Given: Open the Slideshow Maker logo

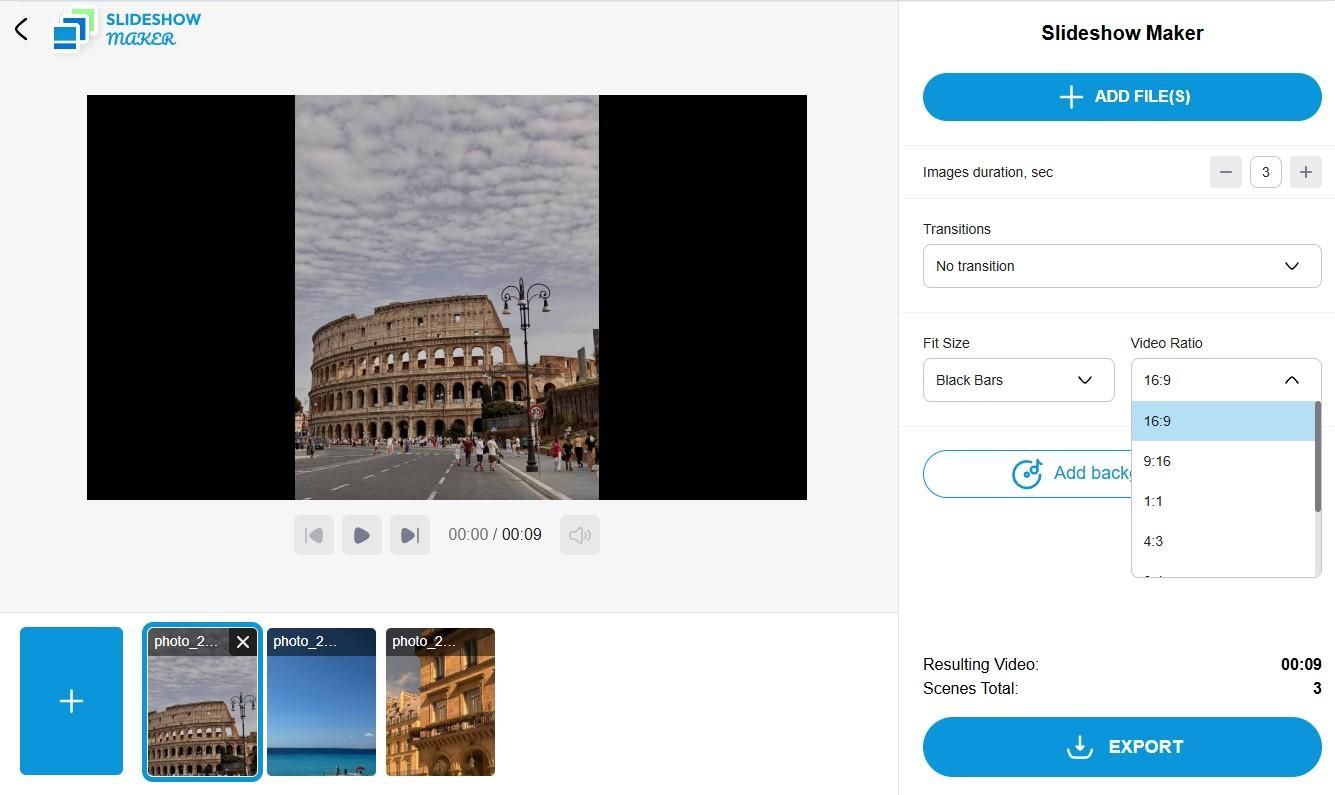Looking at the screenshot, I should (x=127, y=29).
